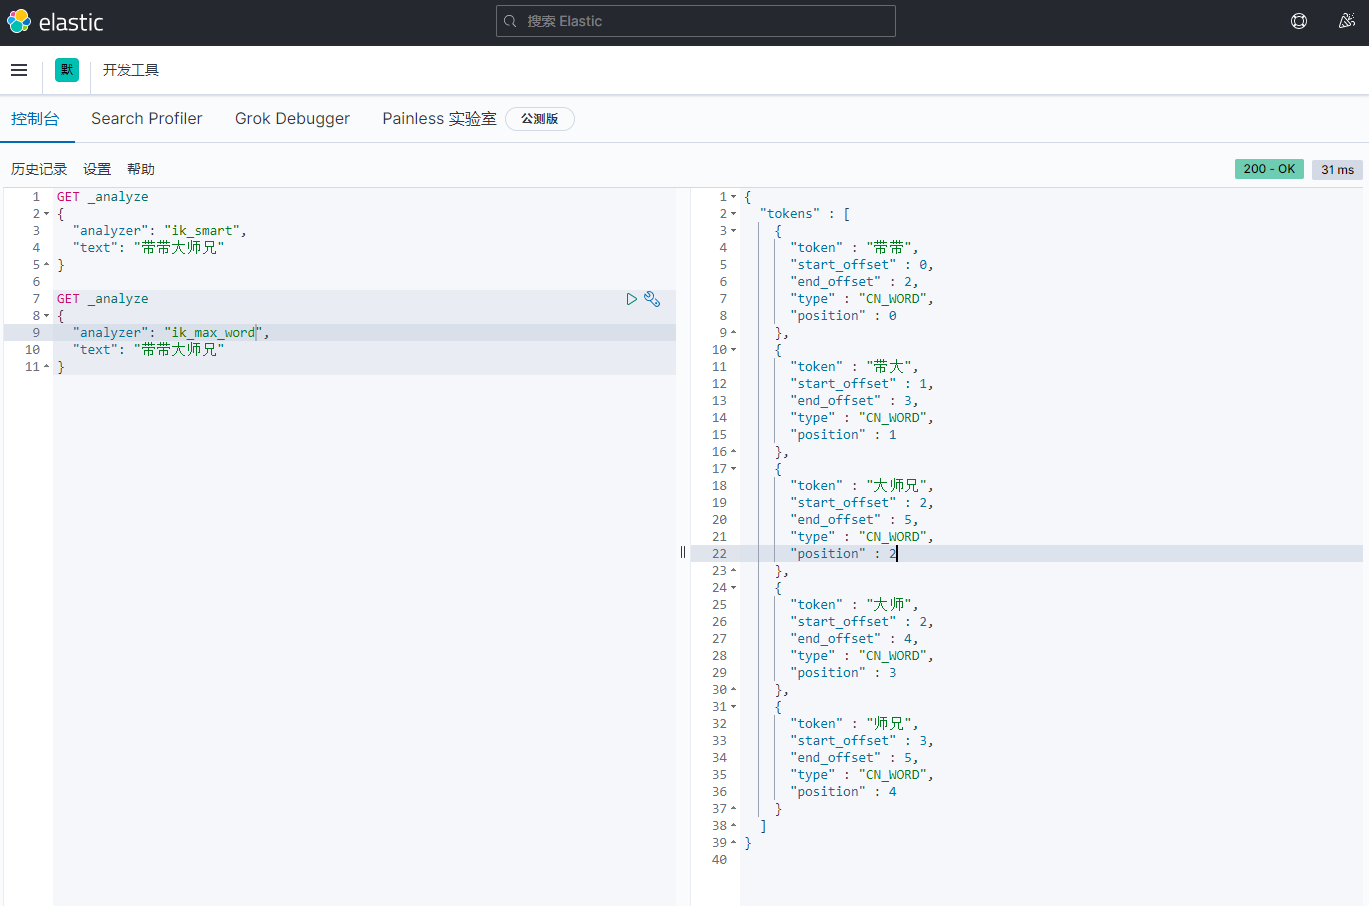Run the selected request with play icon

pyautogui.click(x=632, y=299)
